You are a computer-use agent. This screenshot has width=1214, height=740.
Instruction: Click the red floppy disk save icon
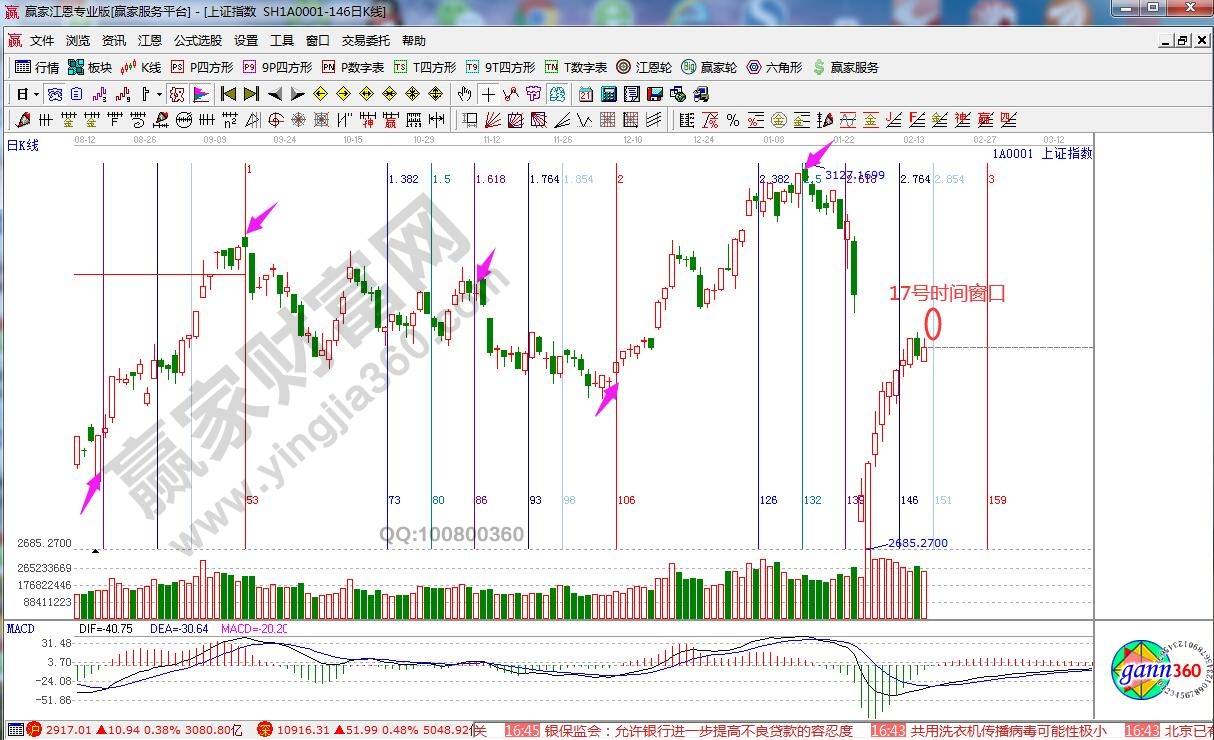655,94
